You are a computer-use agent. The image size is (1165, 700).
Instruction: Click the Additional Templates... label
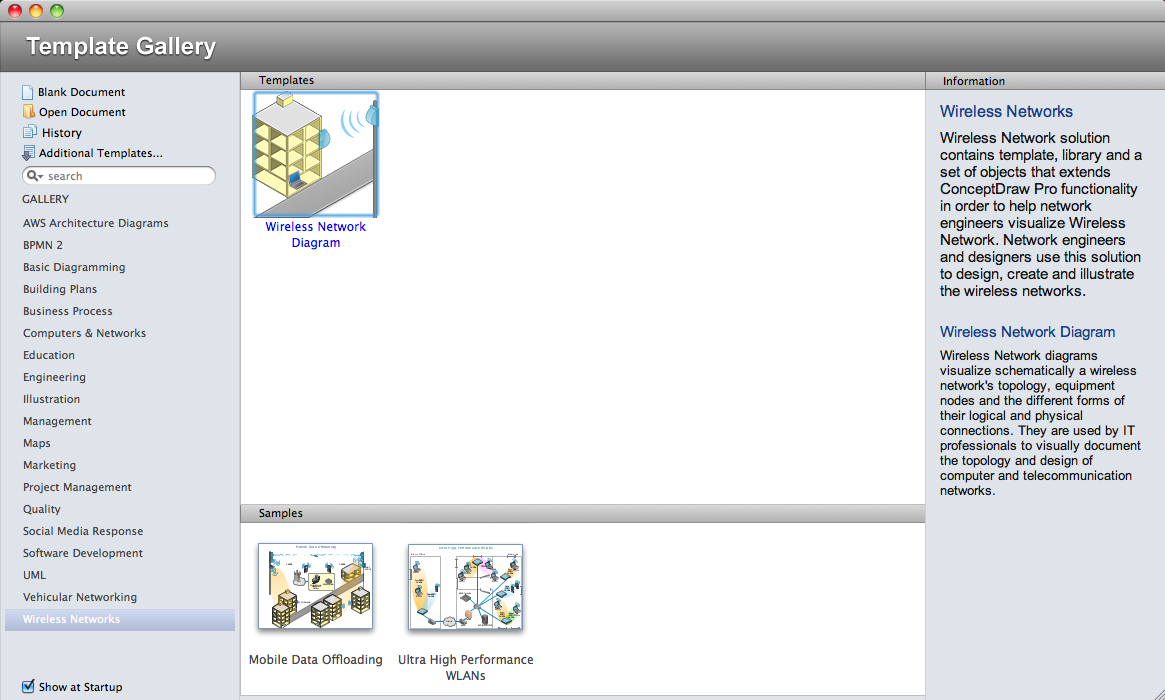100,153
